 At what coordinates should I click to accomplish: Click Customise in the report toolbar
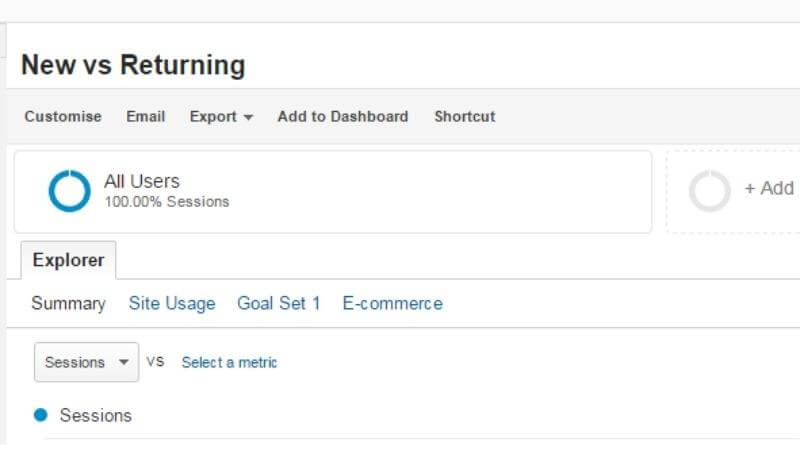(63, 117)
